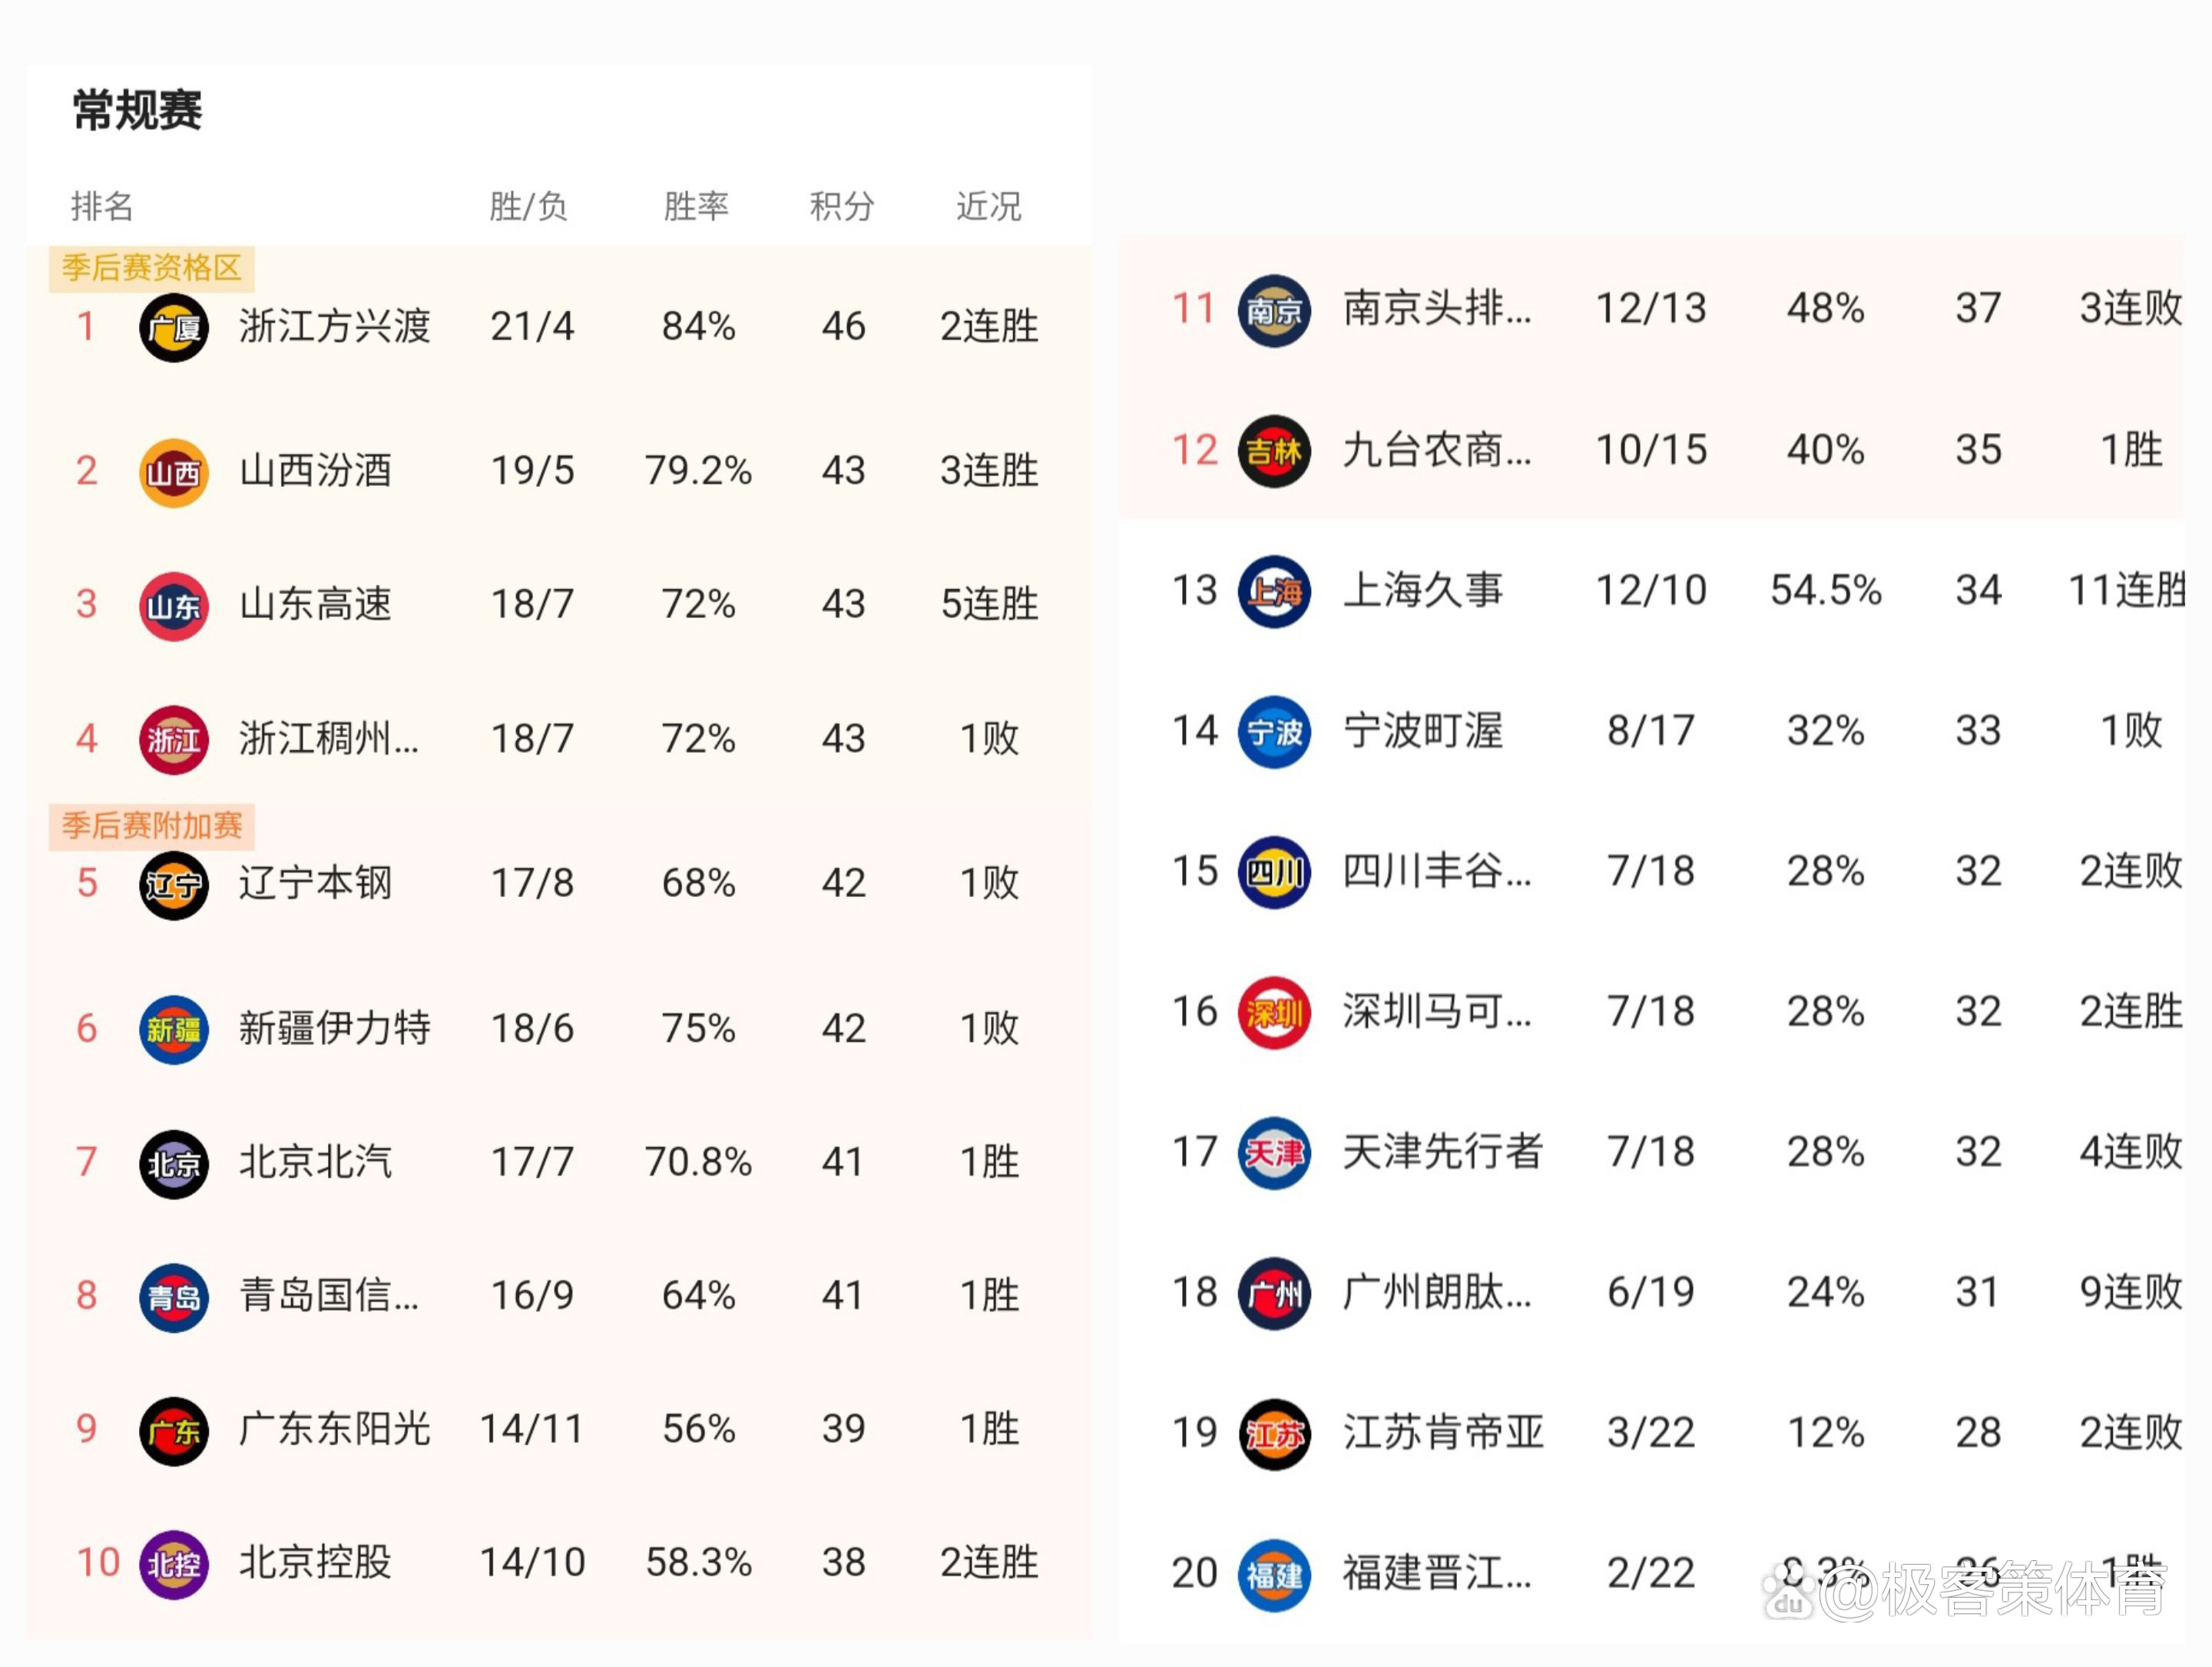Click the 积分 column header
Viewport: 2212px width, 1667px height.
(x=841, y=206)
